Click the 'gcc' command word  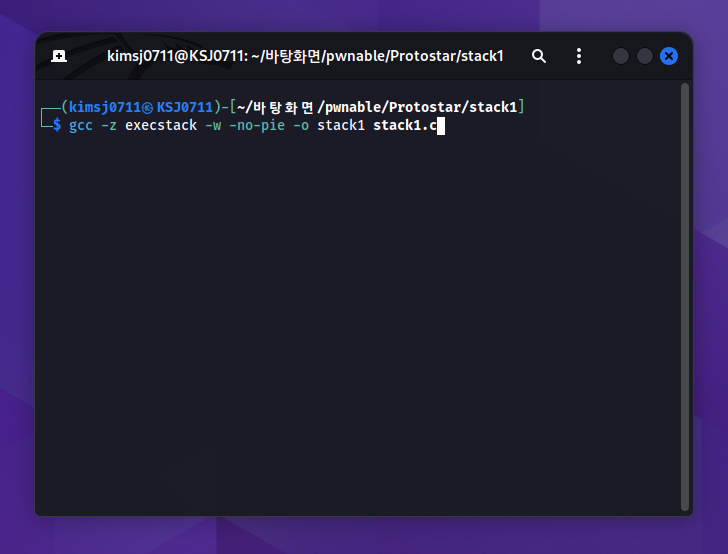tap(81, 125)
